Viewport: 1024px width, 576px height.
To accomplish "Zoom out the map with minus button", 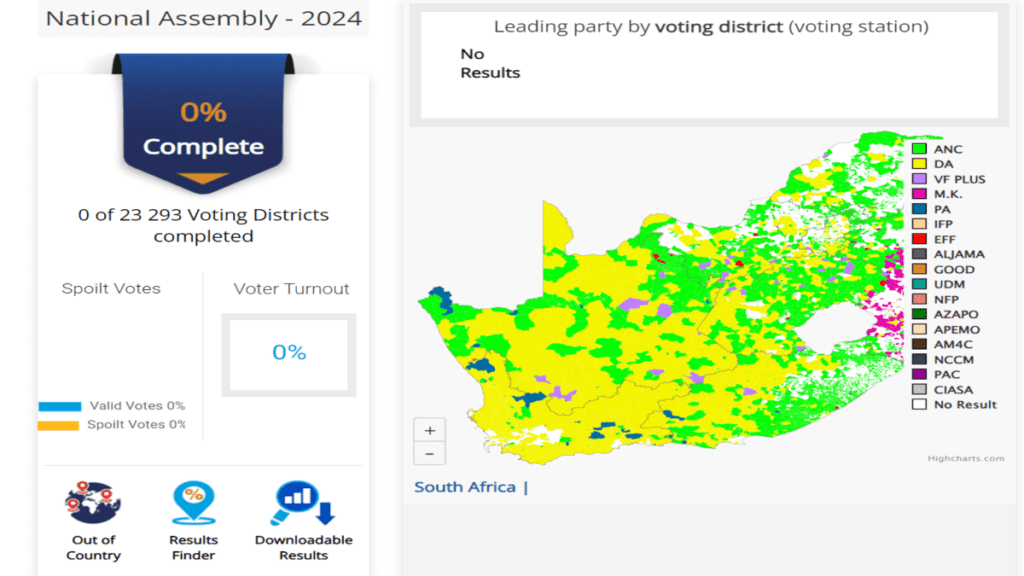I will pyautogui.click(x=429, y=453).
